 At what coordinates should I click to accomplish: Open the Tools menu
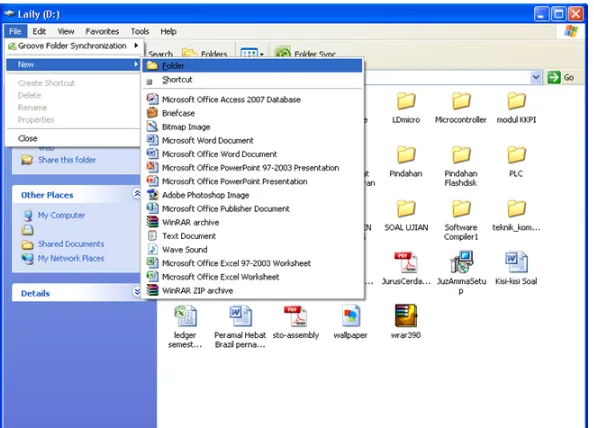[140, 31]
